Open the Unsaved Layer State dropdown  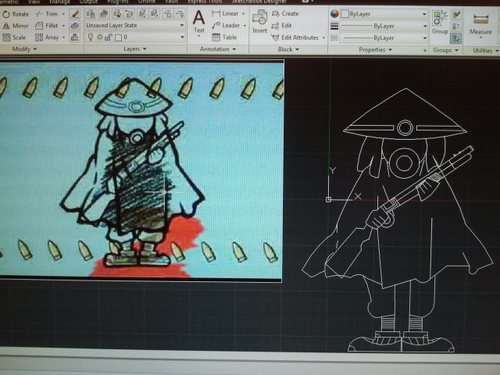182,25
